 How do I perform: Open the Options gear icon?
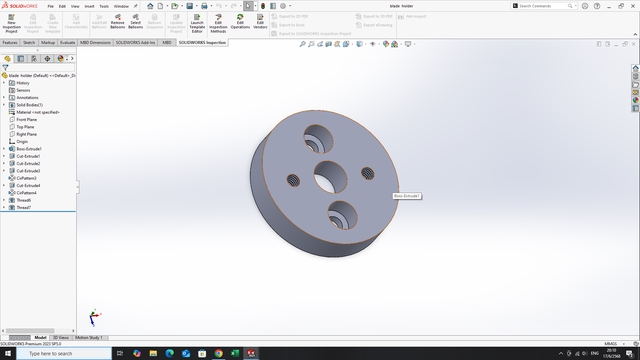point(283,6)
